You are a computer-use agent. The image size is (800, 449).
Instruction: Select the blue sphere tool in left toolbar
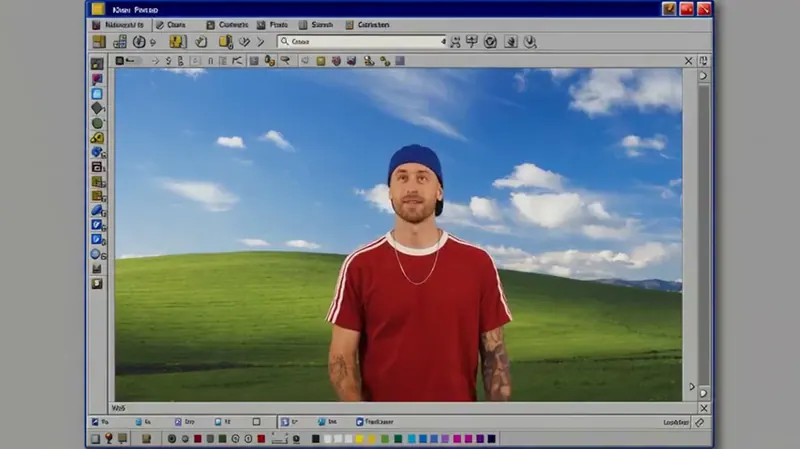click(x=96, y=254)
